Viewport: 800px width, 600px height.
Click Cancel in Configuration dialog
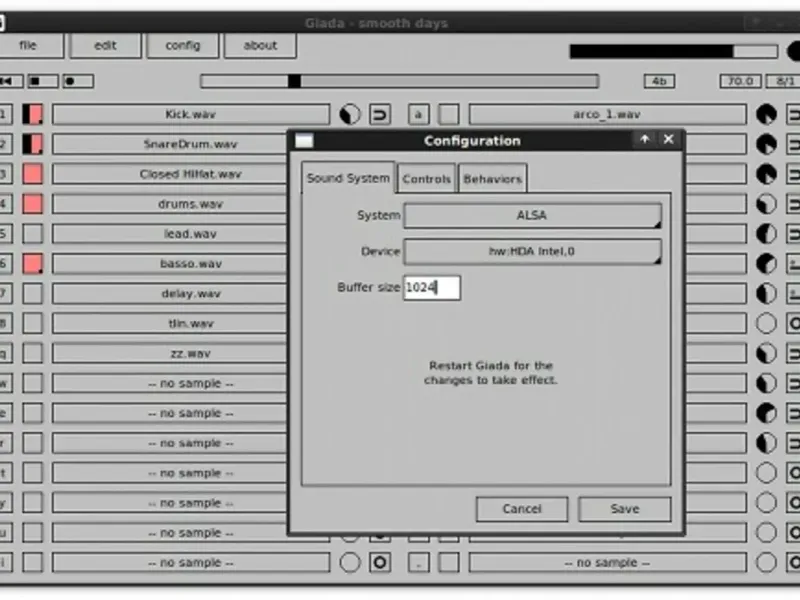[521, 509]
